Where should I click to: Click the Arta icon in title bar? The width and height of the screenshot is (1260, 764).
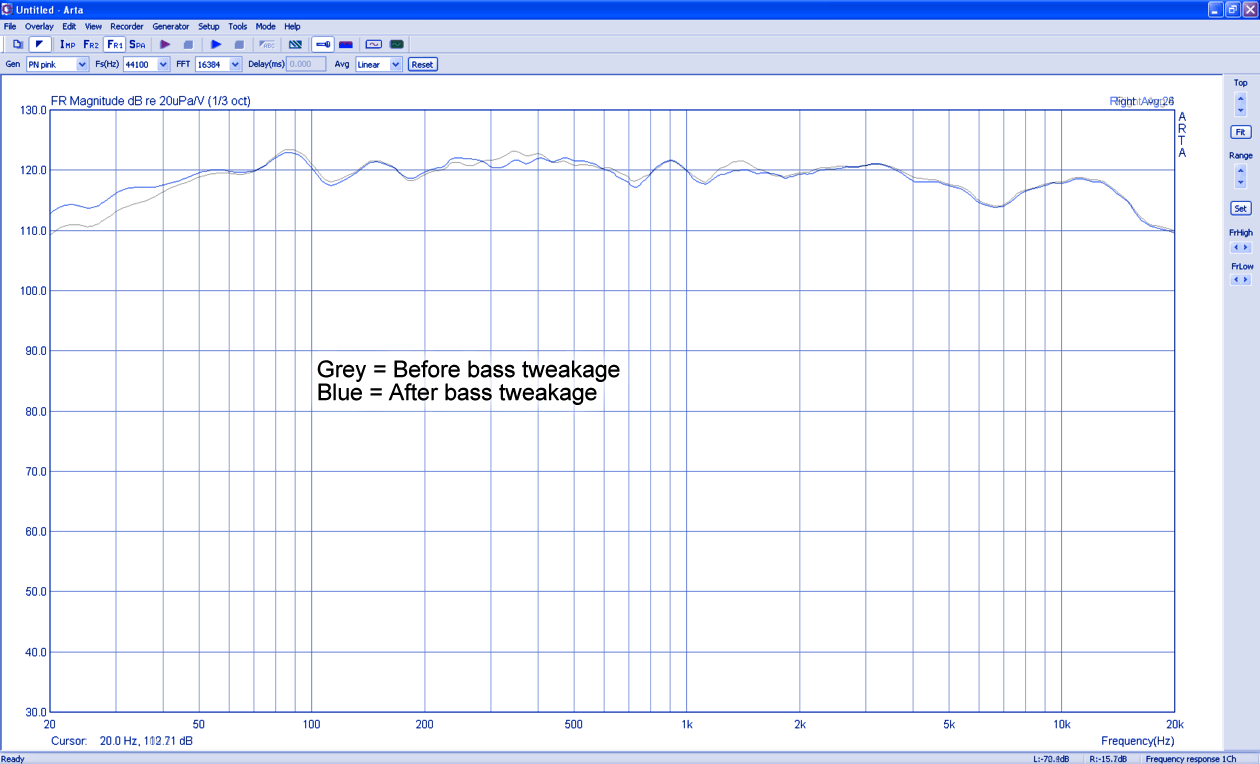8,9
